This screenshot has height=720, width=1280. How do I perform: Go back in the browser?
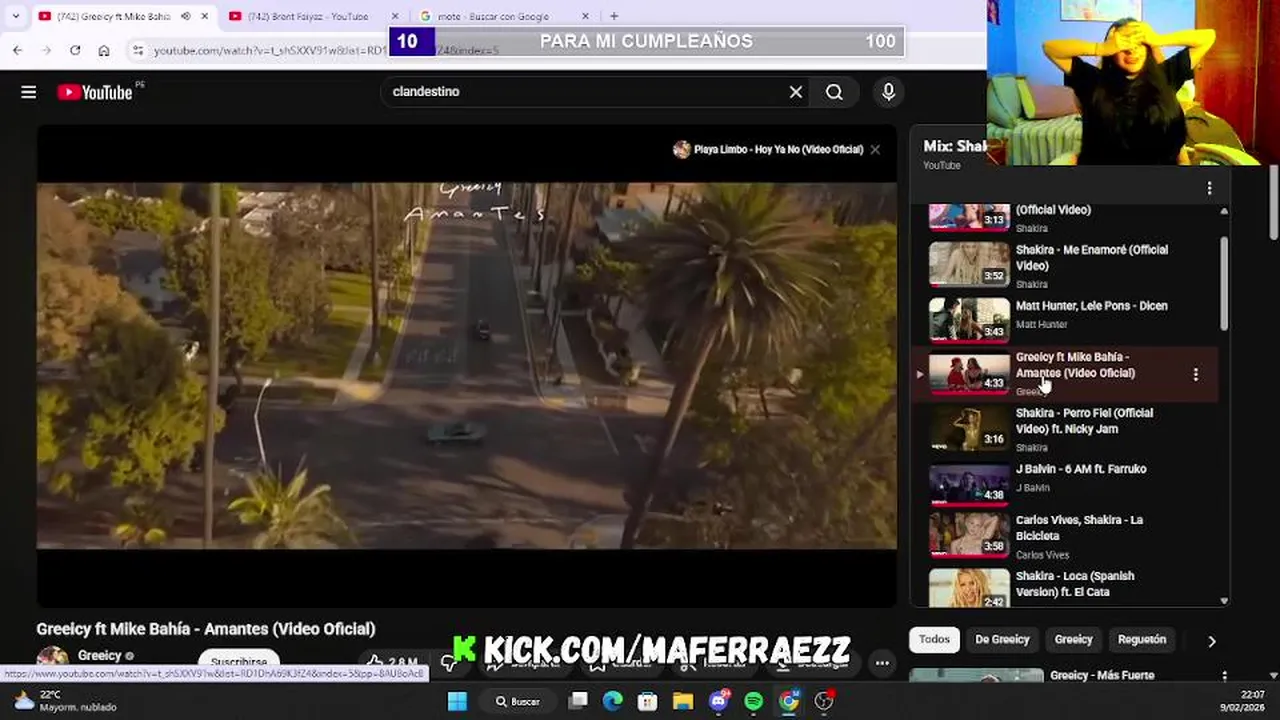pyautogui.click(x=17, y=50)
